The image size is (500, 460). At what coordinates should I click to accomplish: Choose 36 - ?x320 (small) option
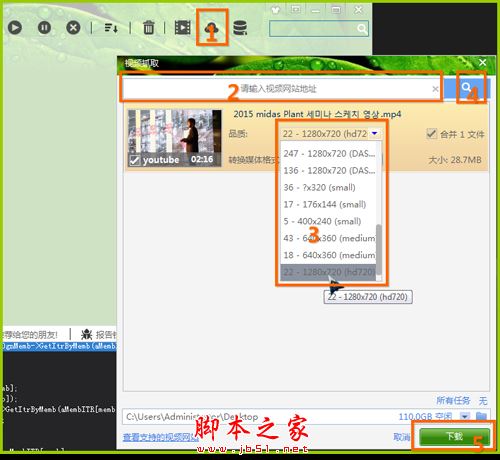329,187
